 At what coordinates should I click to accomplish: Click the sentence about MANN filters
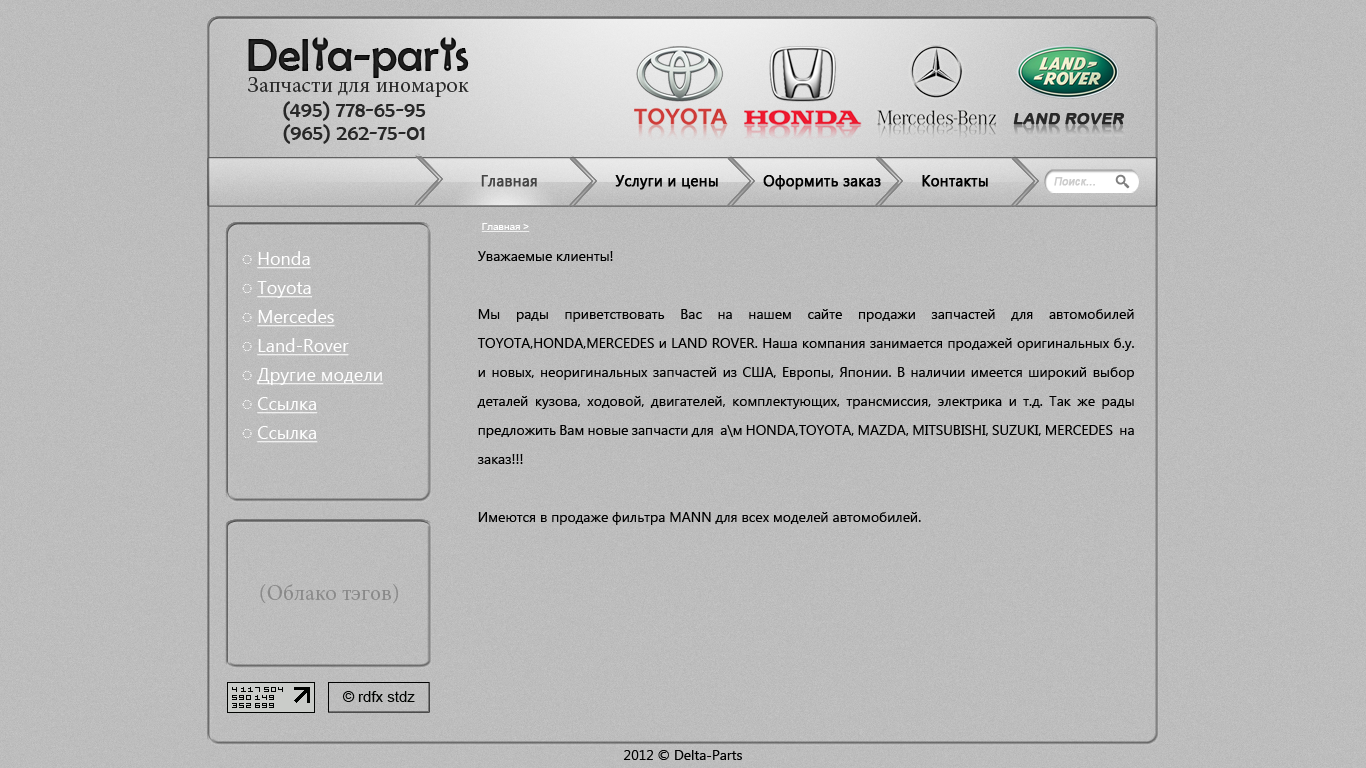click(699, 518)
